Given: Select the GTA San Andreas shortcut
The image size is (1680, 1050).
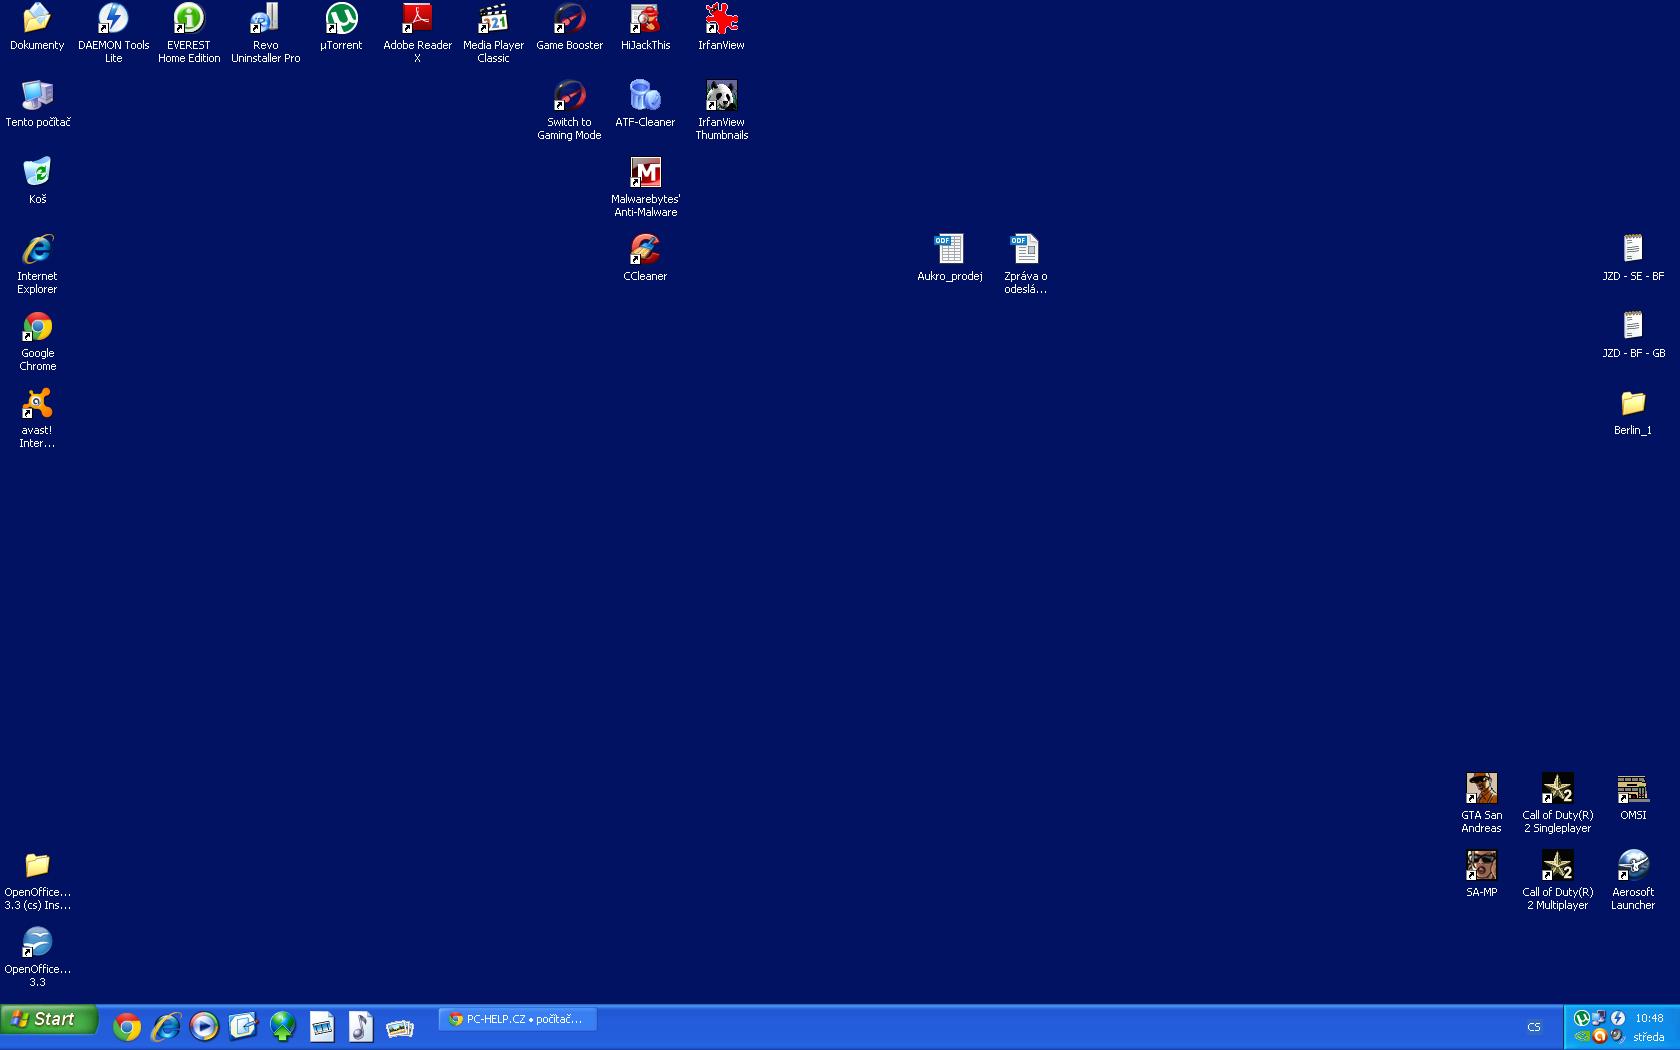Looking at the screenshot, I should pyautogui.click(x=1481, y=789).
